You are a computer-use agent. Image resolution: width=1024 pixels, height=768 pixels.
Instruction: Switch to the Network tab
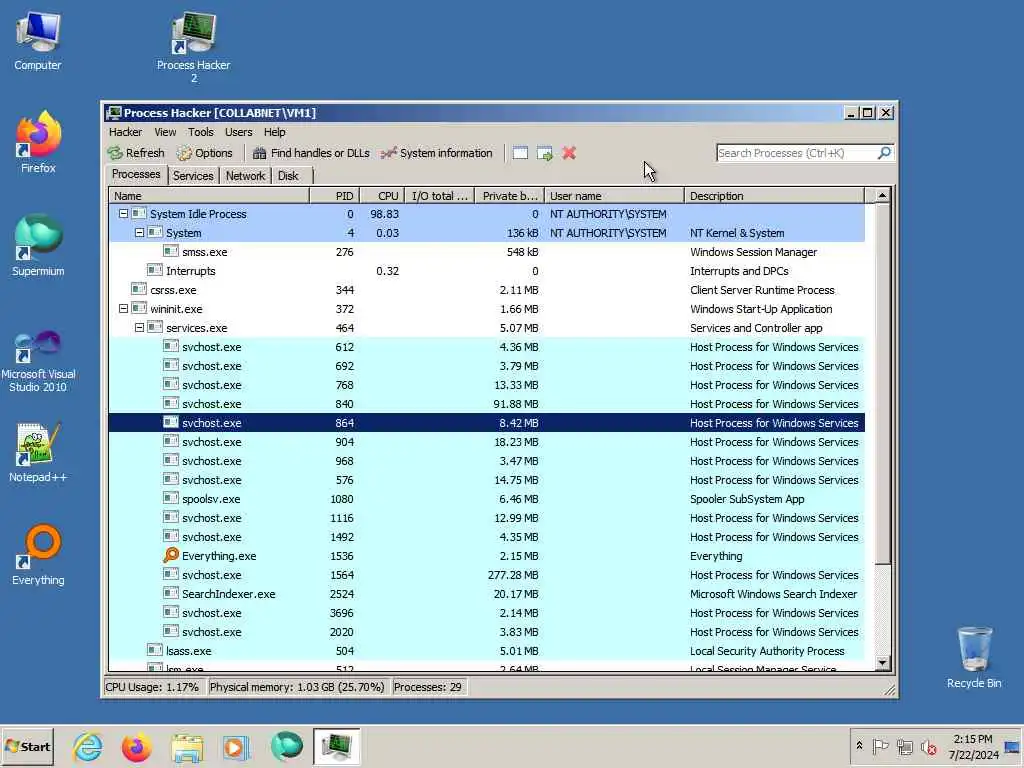[x=246, y=176]
